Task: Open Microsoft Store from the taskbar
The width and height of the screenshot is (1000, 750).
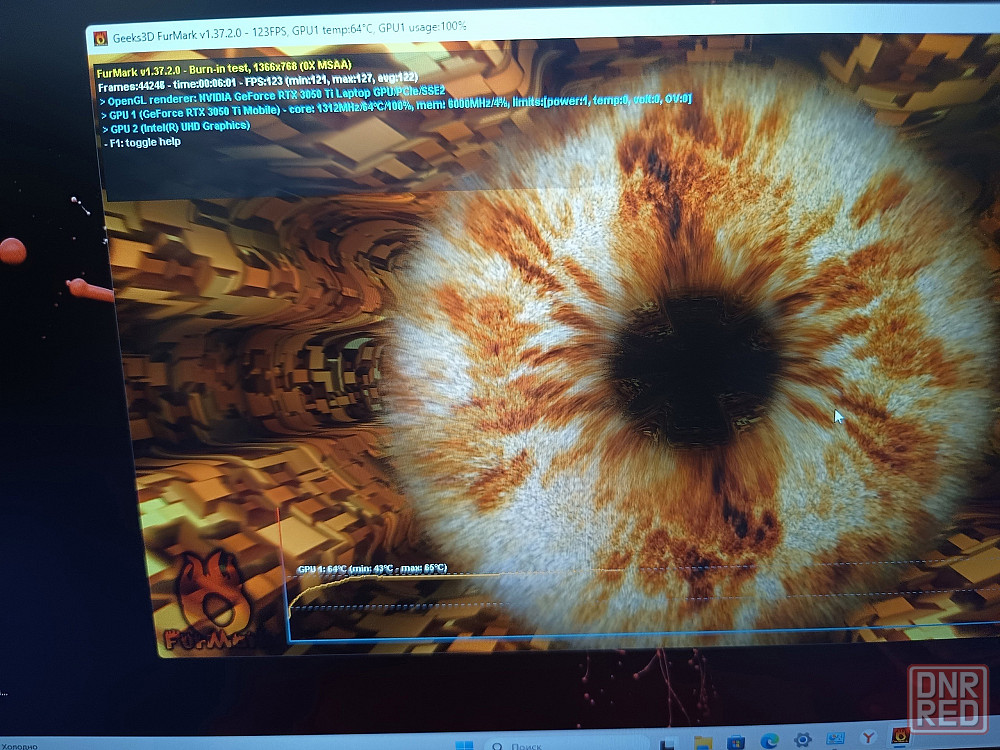Action: (x=736, y=742)
